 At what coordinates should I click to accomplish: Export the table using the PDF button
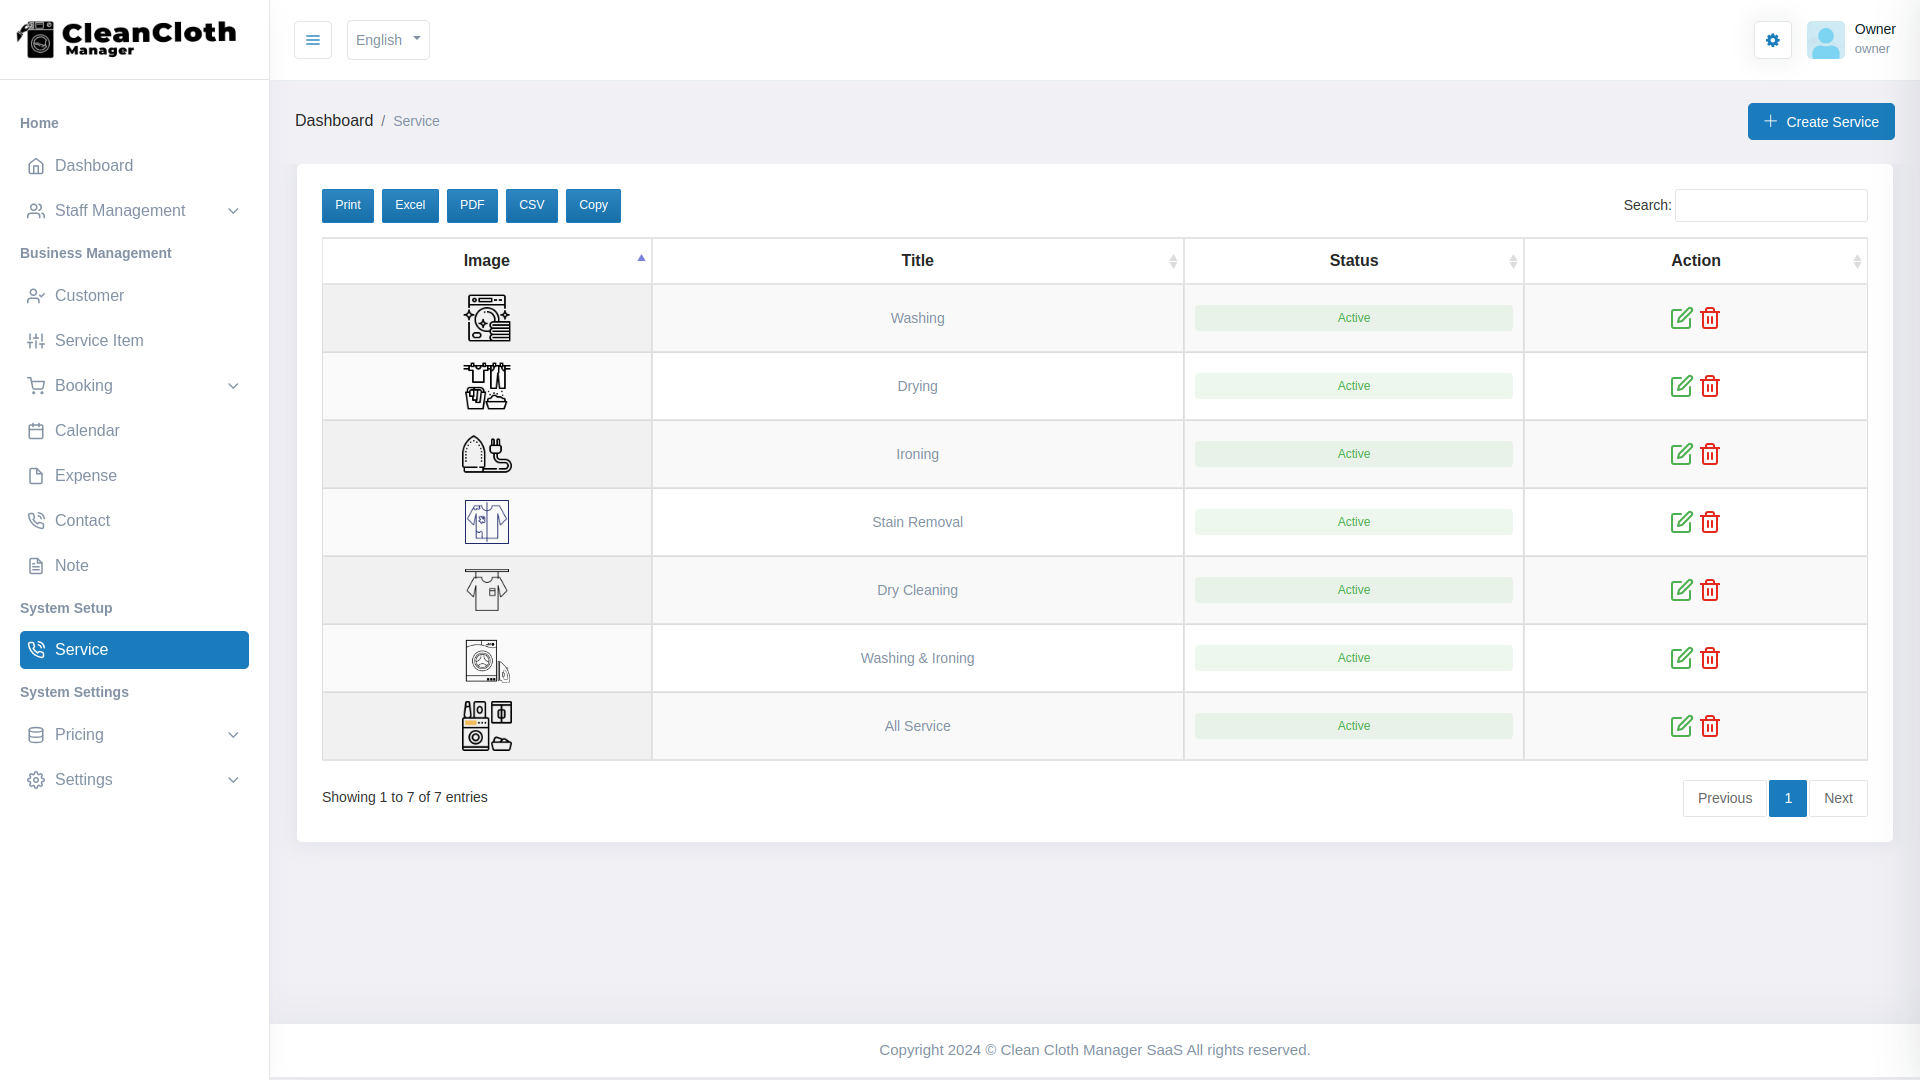[471, 205]
